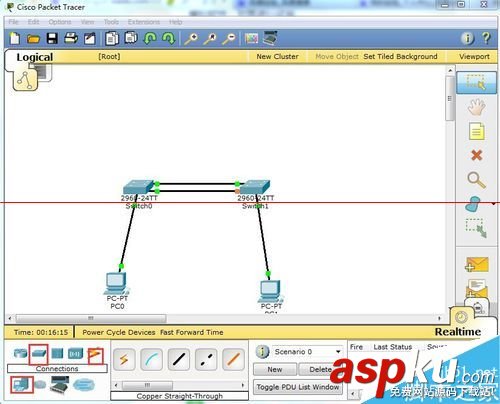Open the Options menu
Image resolution: width=500 pixels, height=404 pixels.
click(60, 22)
